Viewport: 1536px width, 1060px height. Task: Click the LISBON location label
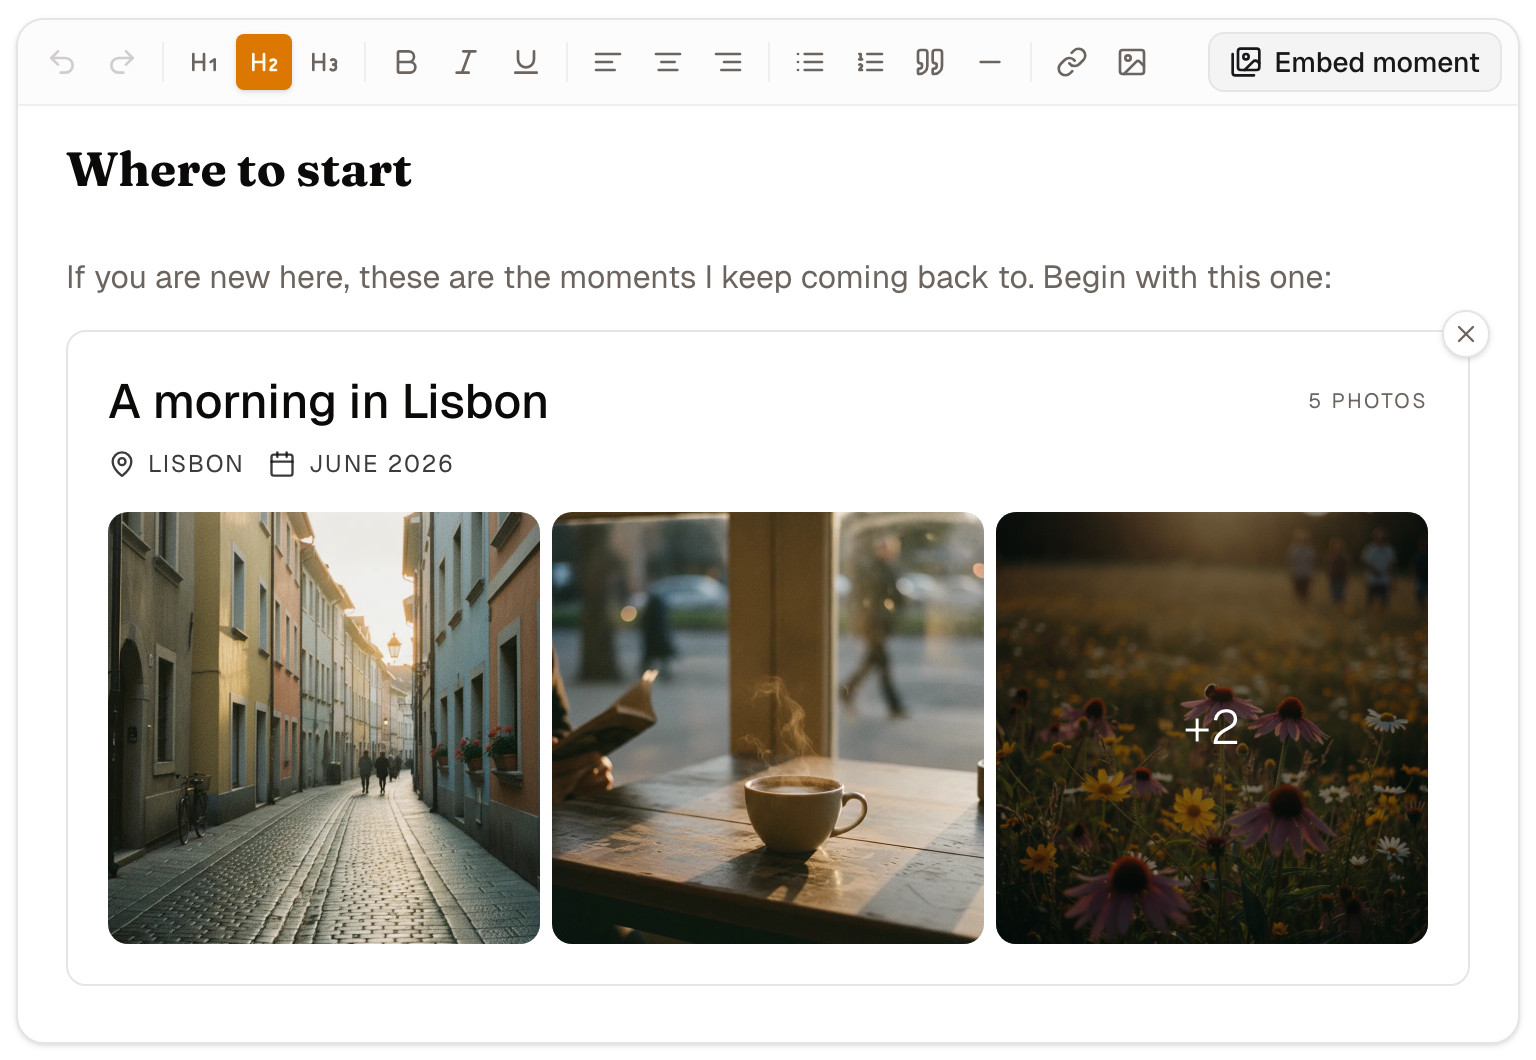point(195,464)
